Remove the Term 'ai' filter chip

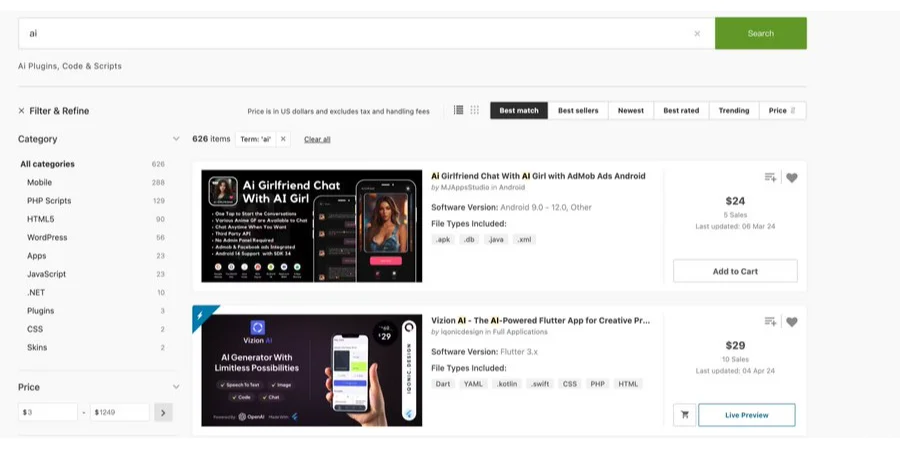tap(283, 139)
